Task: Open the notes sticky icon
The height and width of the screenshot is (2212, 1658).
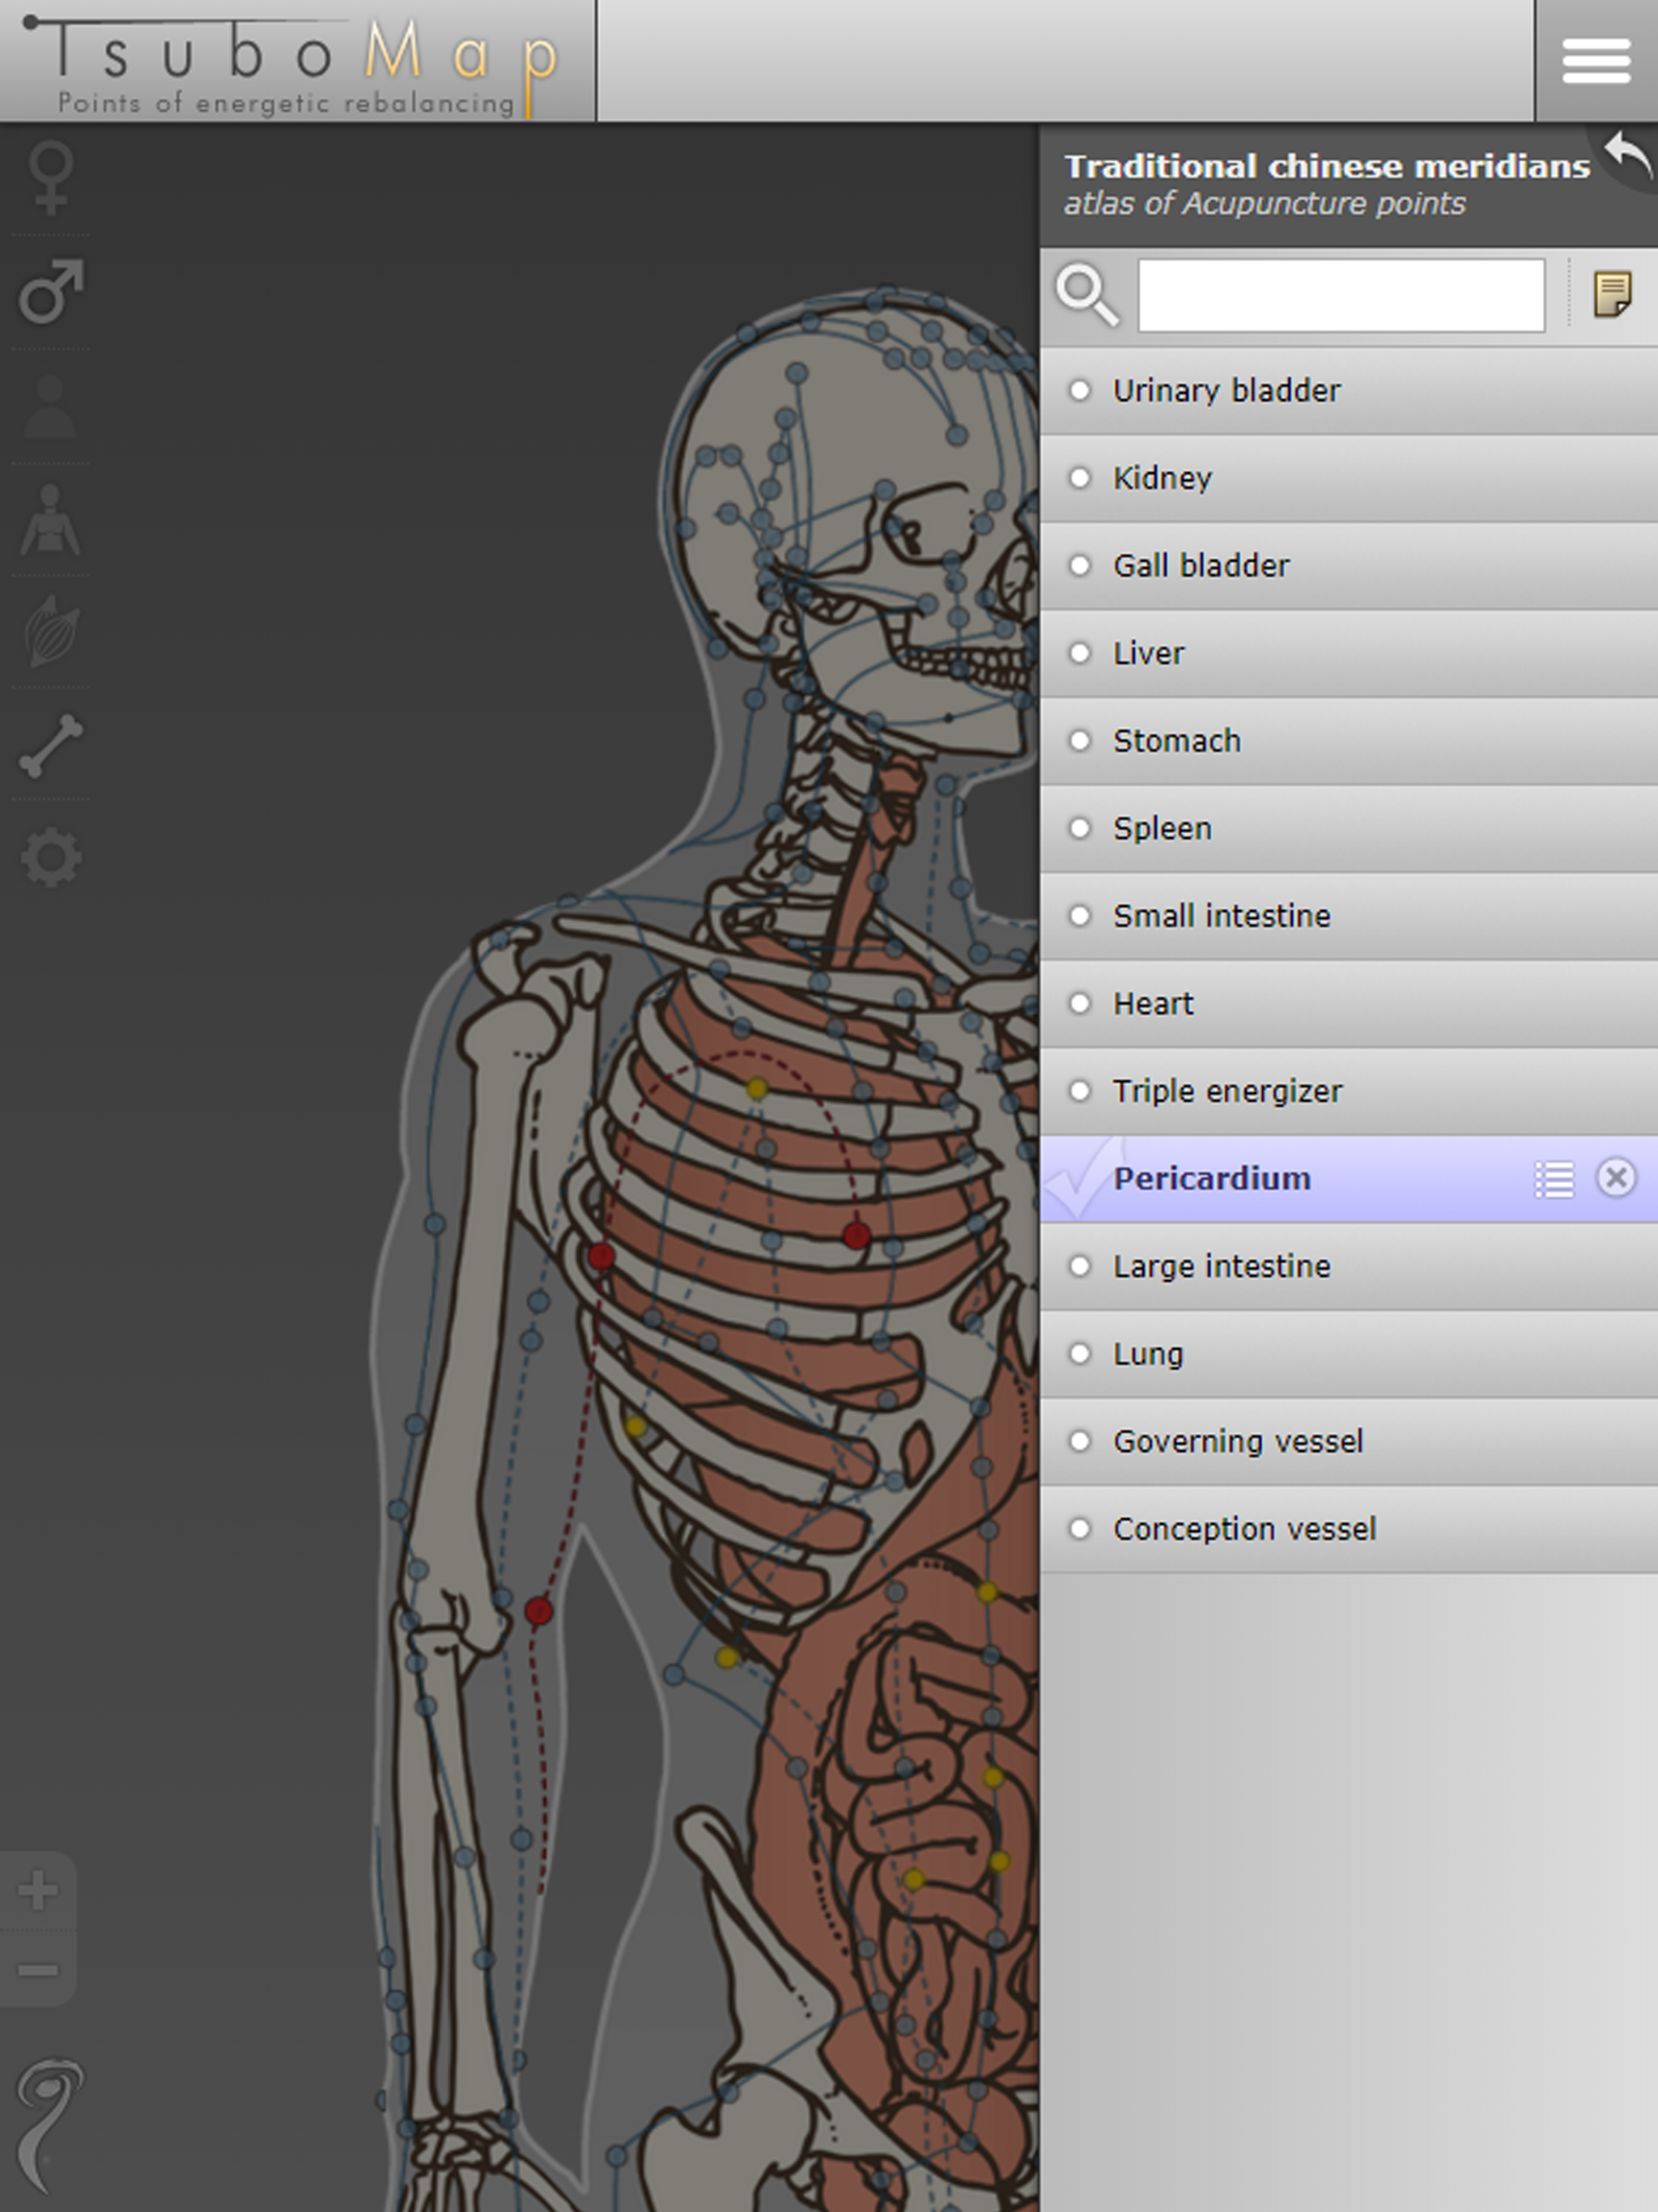Action: pyautogui.click(x=1611, y=295)
